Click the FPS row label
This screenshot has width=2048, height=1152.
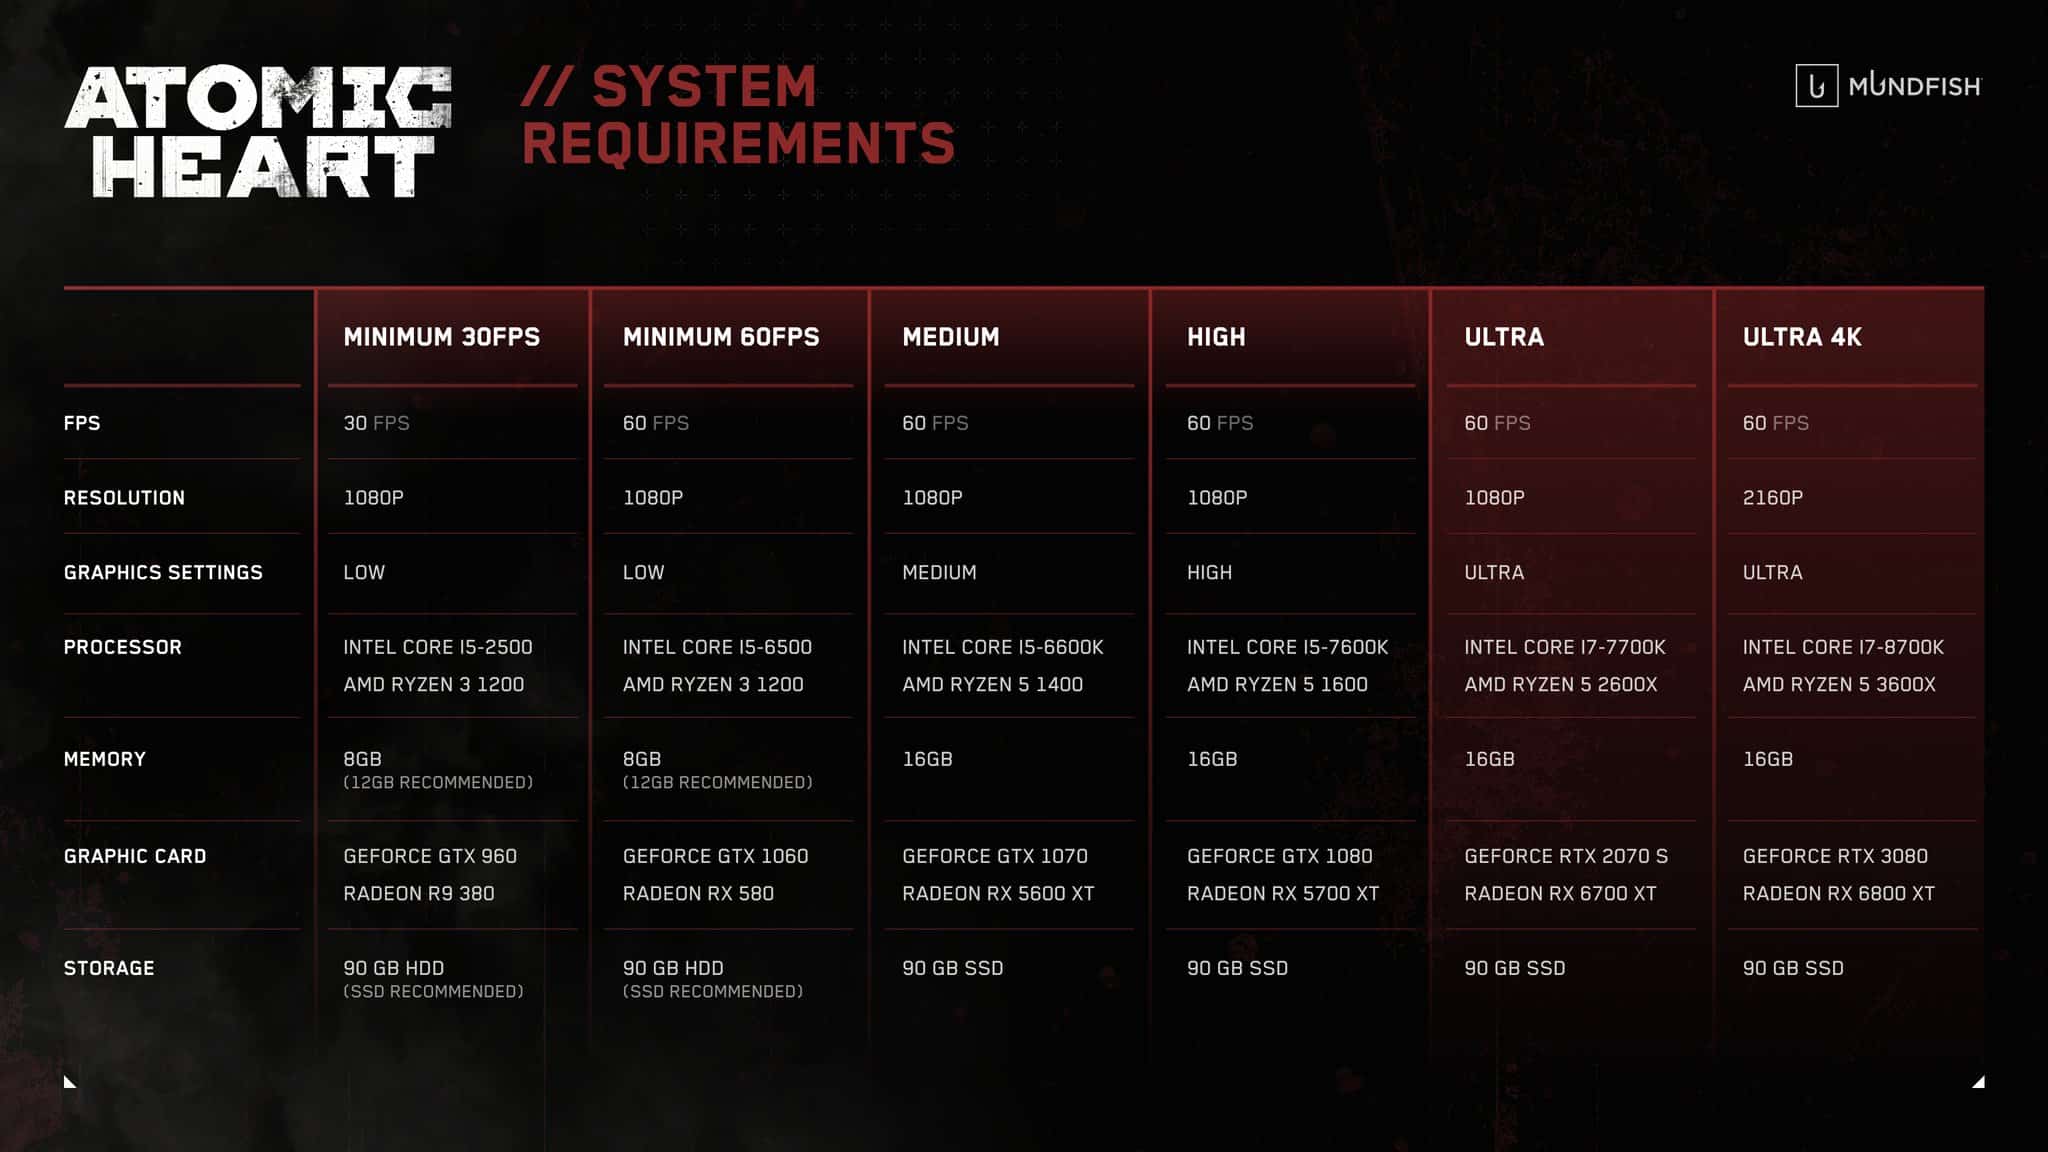[82, 422]
